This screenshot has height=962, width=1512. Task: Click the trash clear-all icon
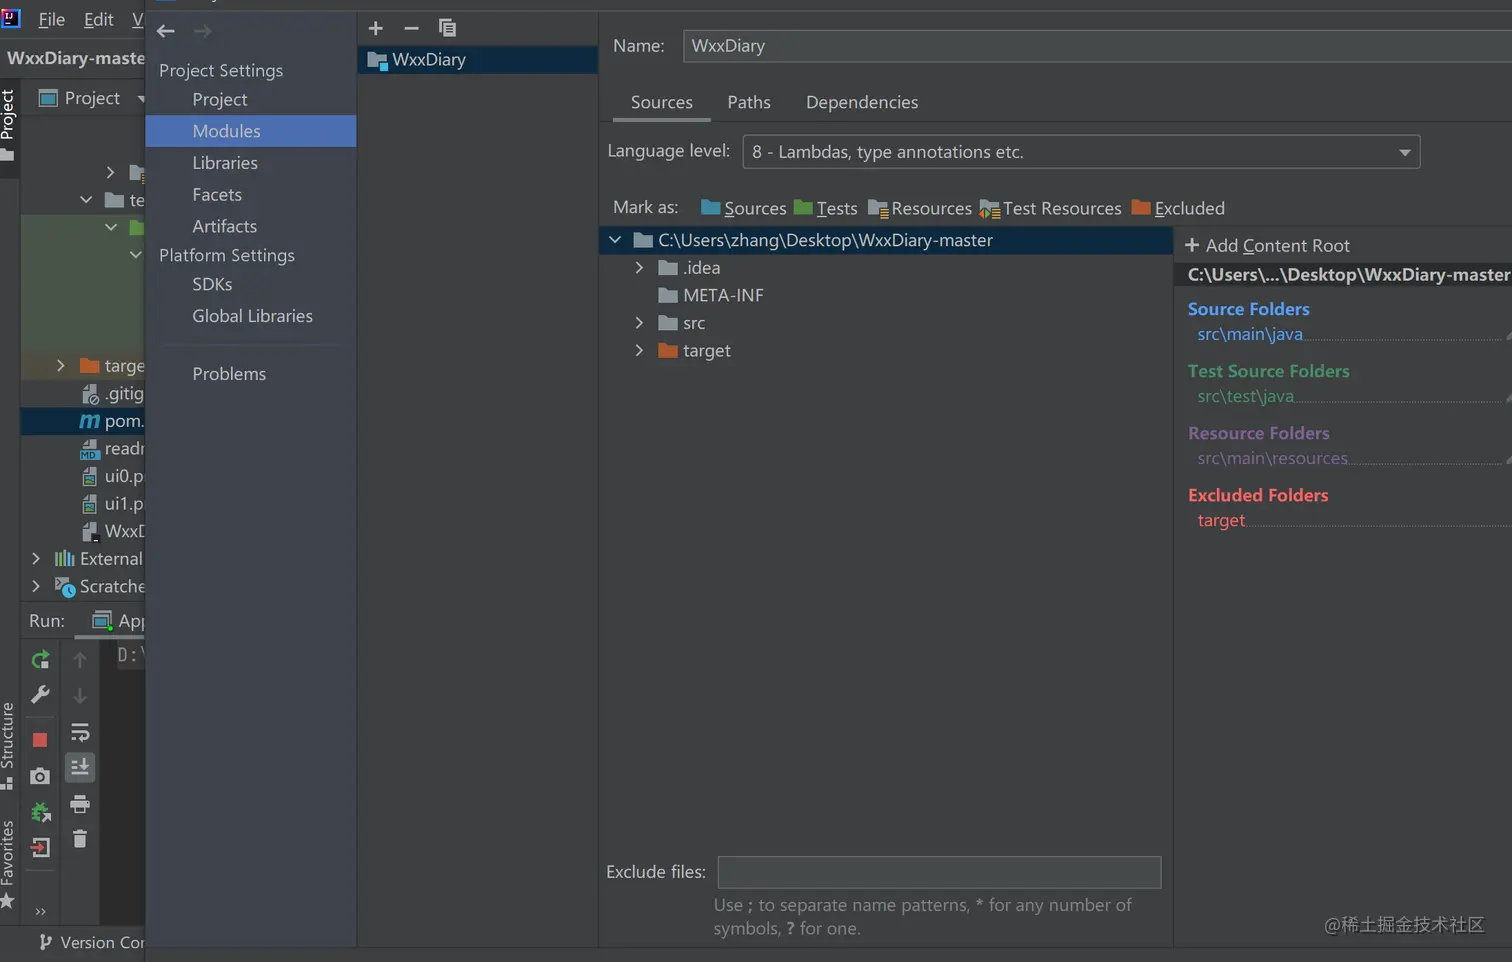tap(80, 839)
